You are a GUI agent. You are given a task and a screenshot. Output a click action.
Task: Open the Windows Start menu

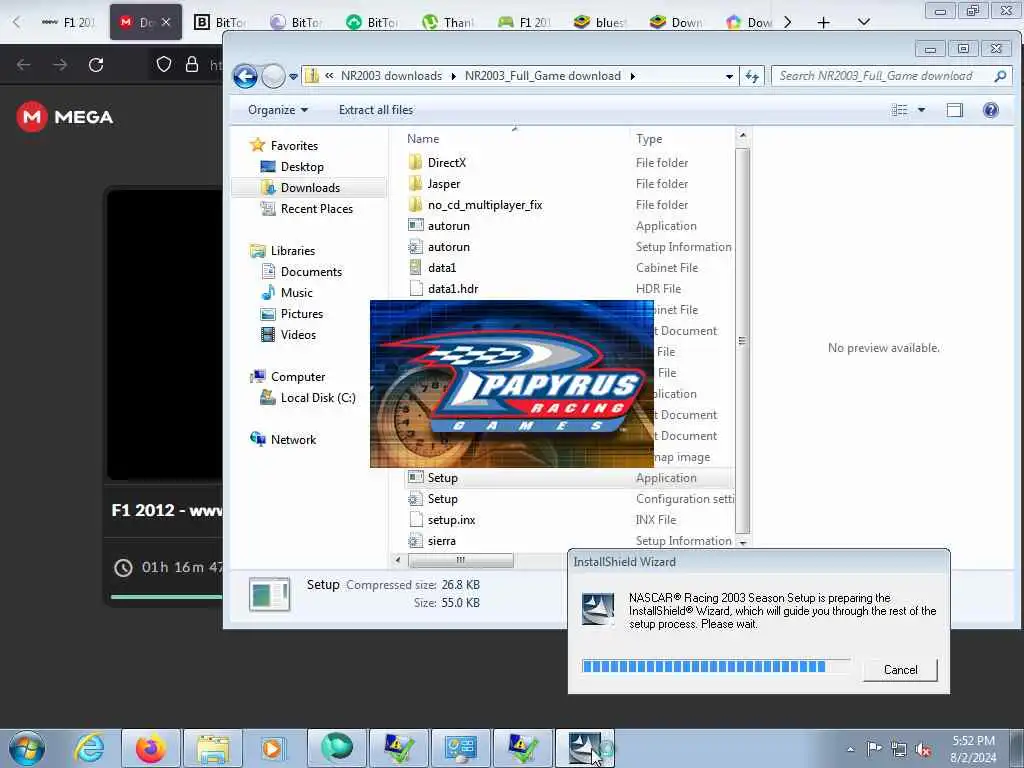click(27, 748)
